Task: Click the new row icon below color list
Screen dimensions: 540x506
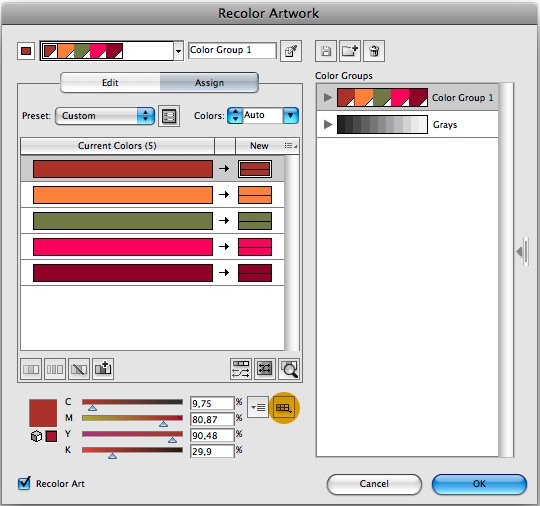Action: tap(103, 369)
